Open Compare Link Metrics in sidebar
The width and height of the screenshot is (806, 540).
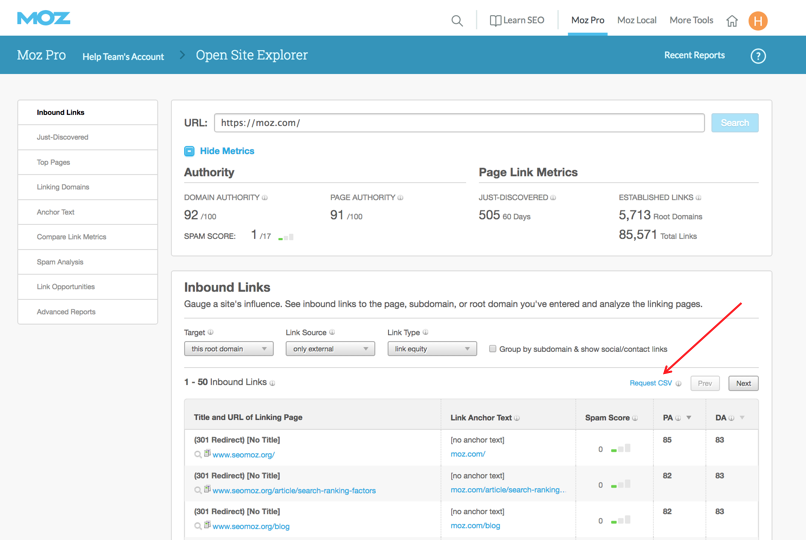[87, 237]
